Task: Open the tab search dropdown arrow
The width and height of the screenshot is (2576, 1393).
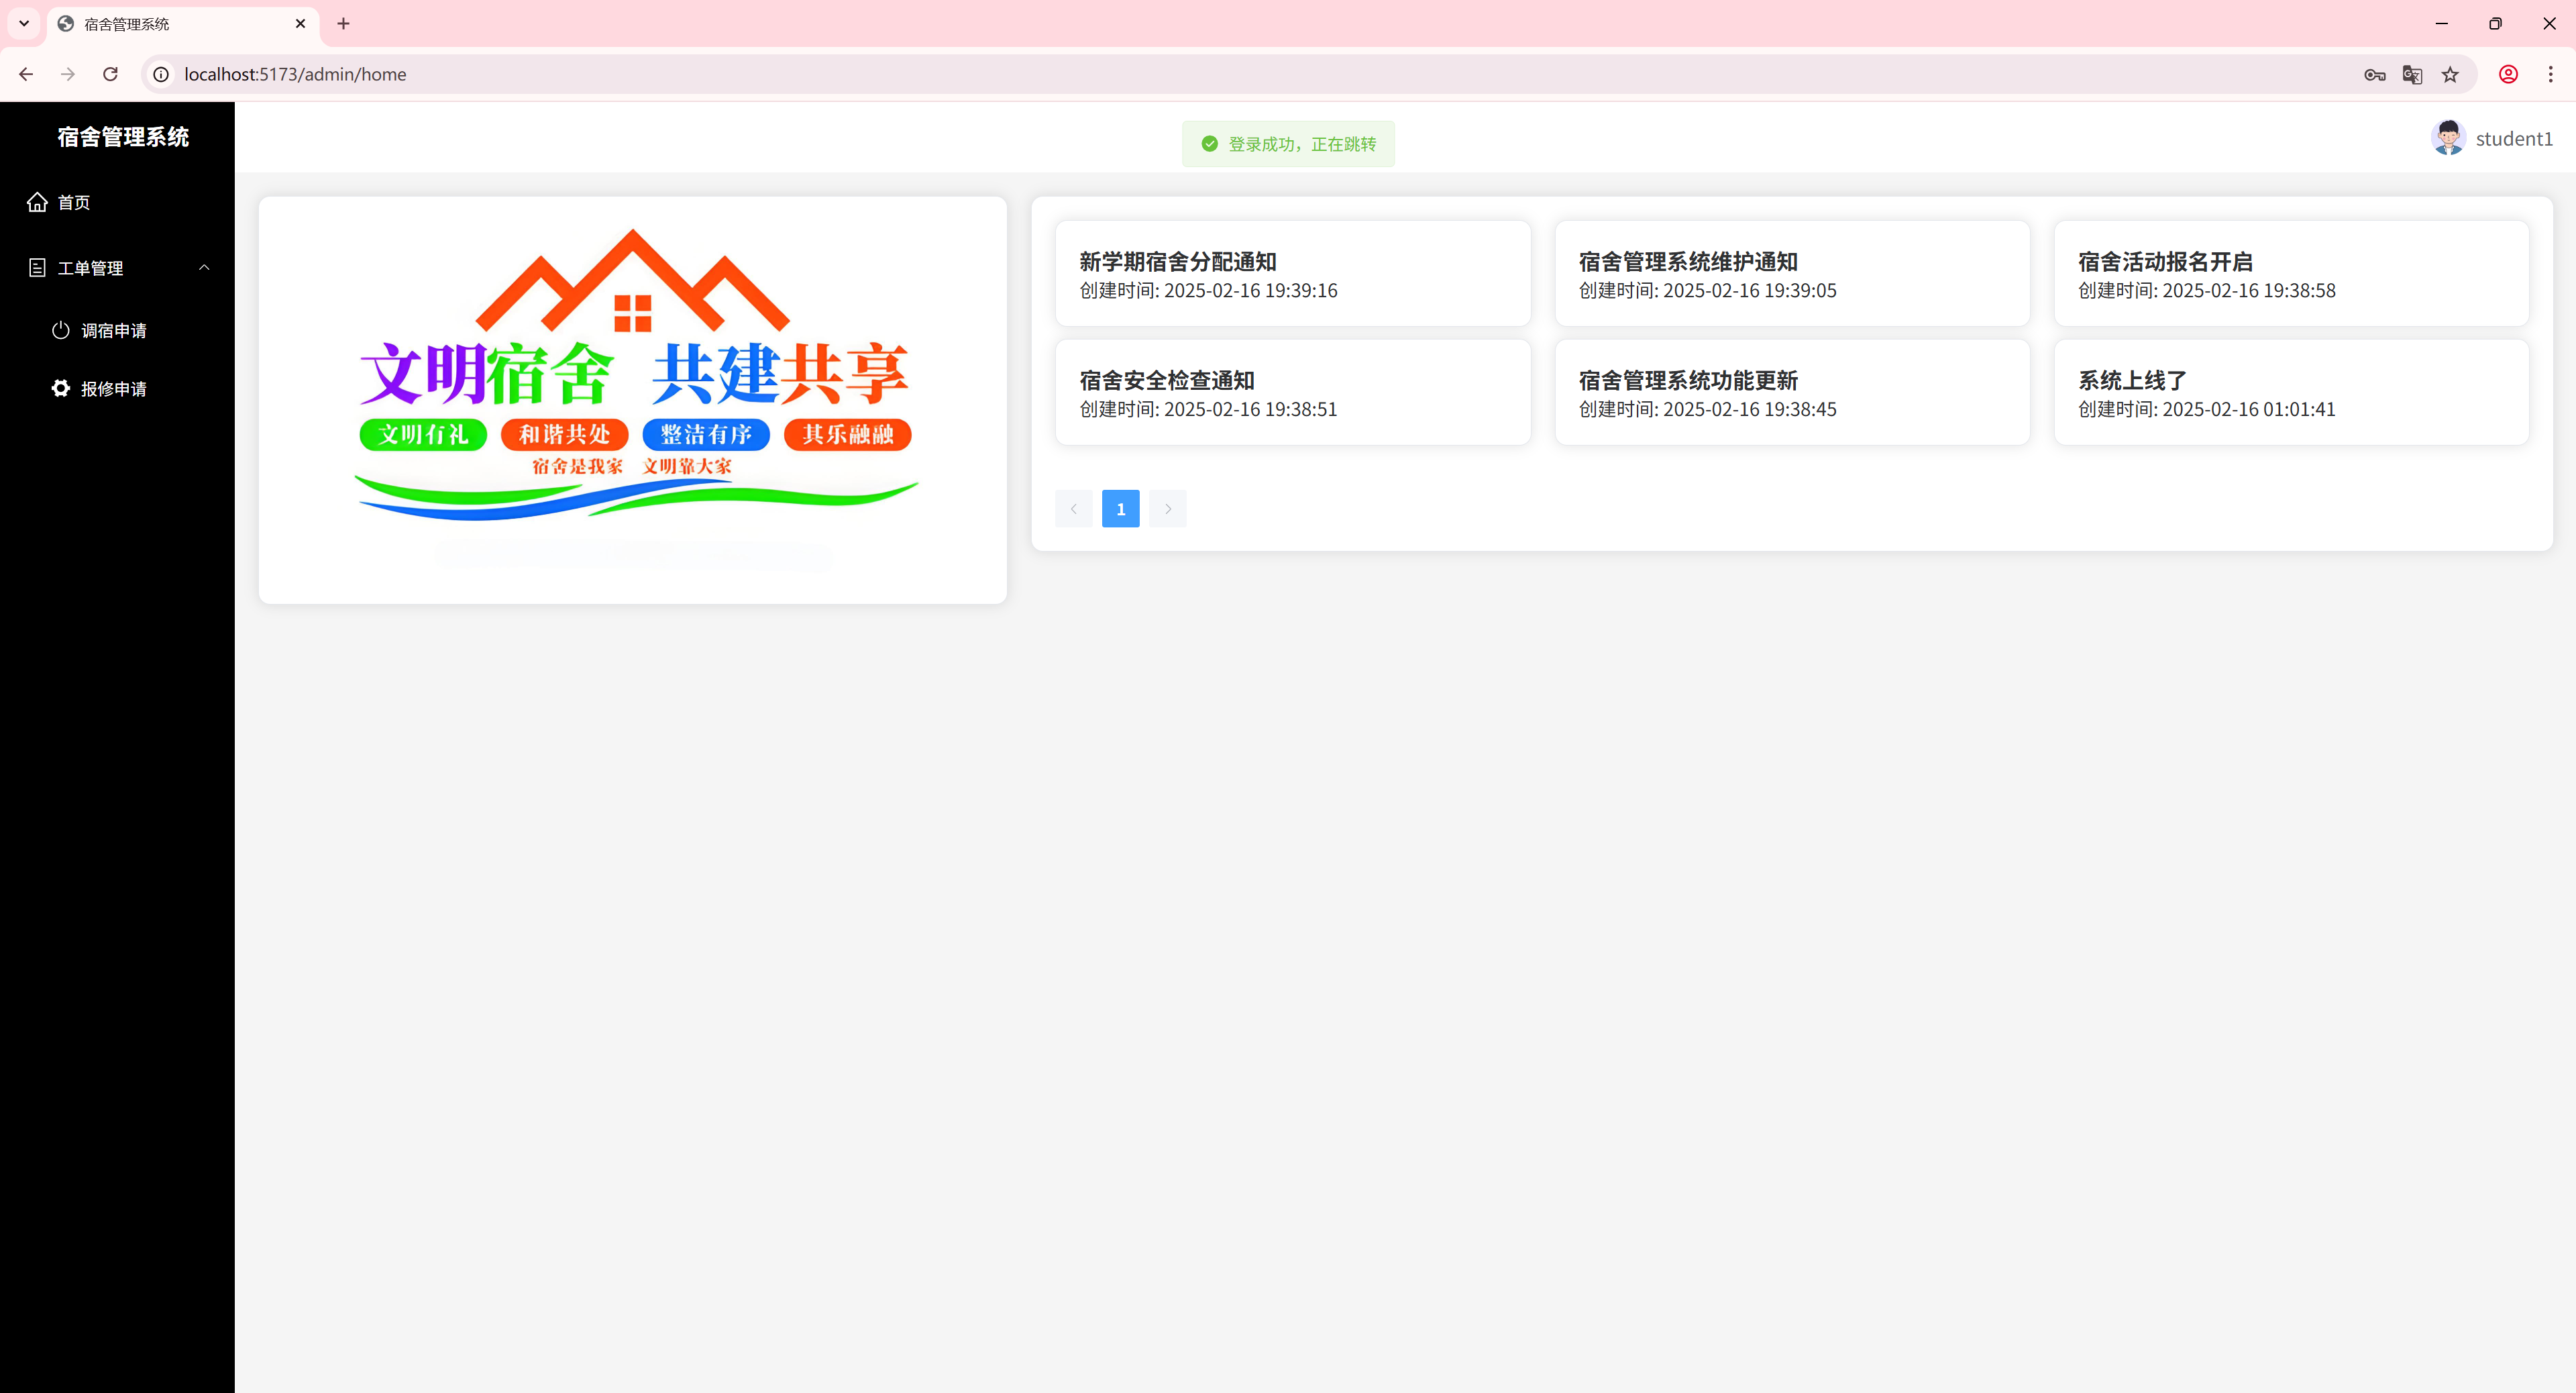Action: click(24, 24)
